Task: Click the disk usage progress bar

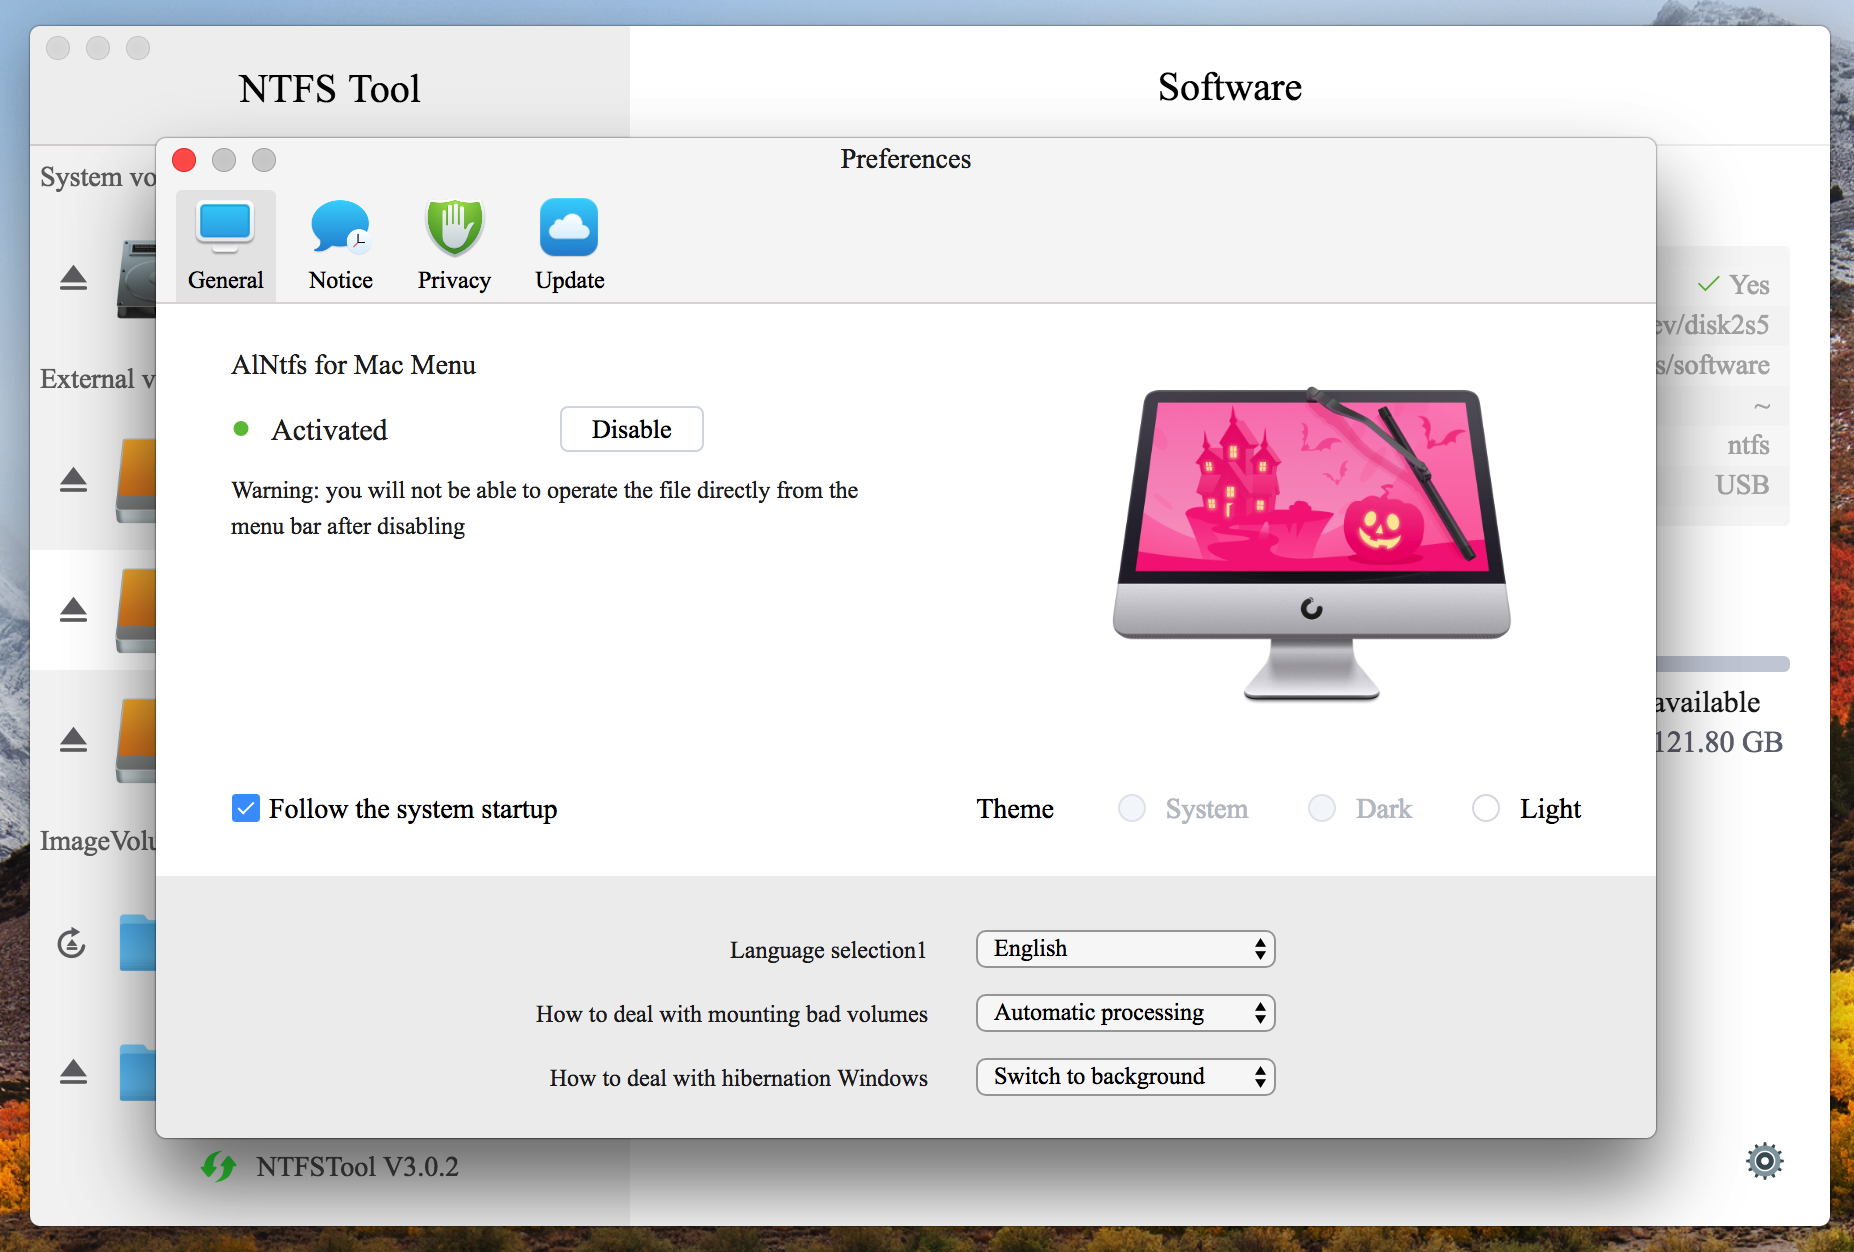Action: (x=1722, y=664)
